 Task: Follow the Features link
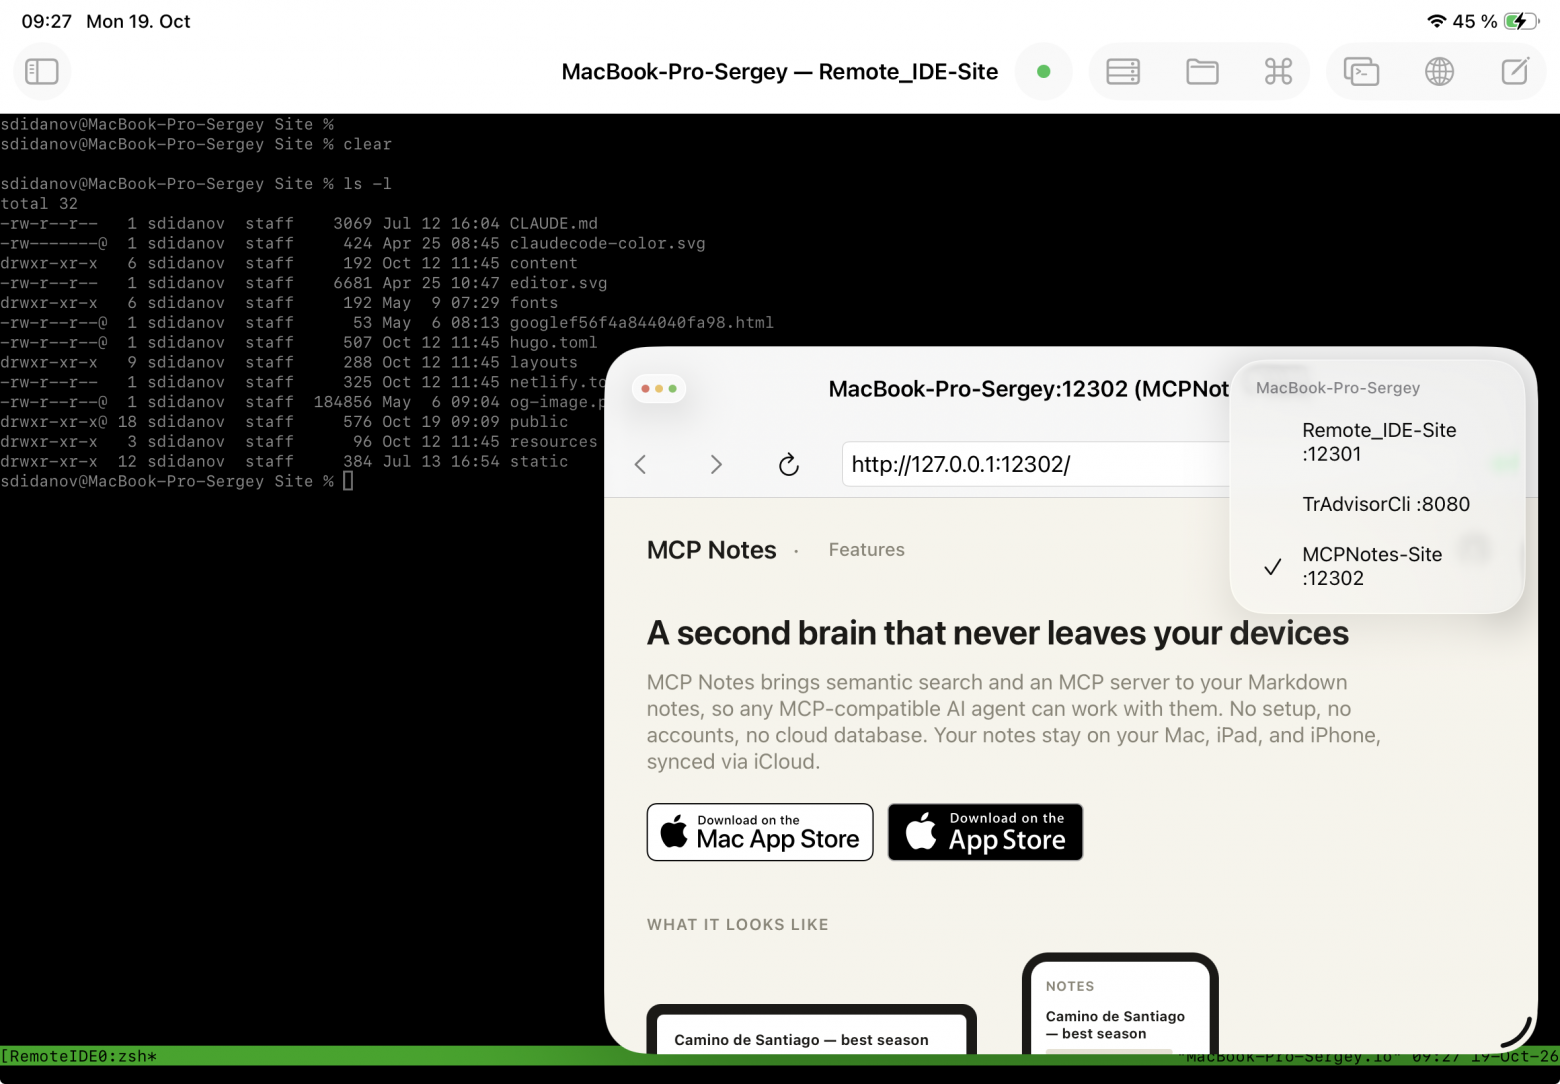tap(866, 550)
